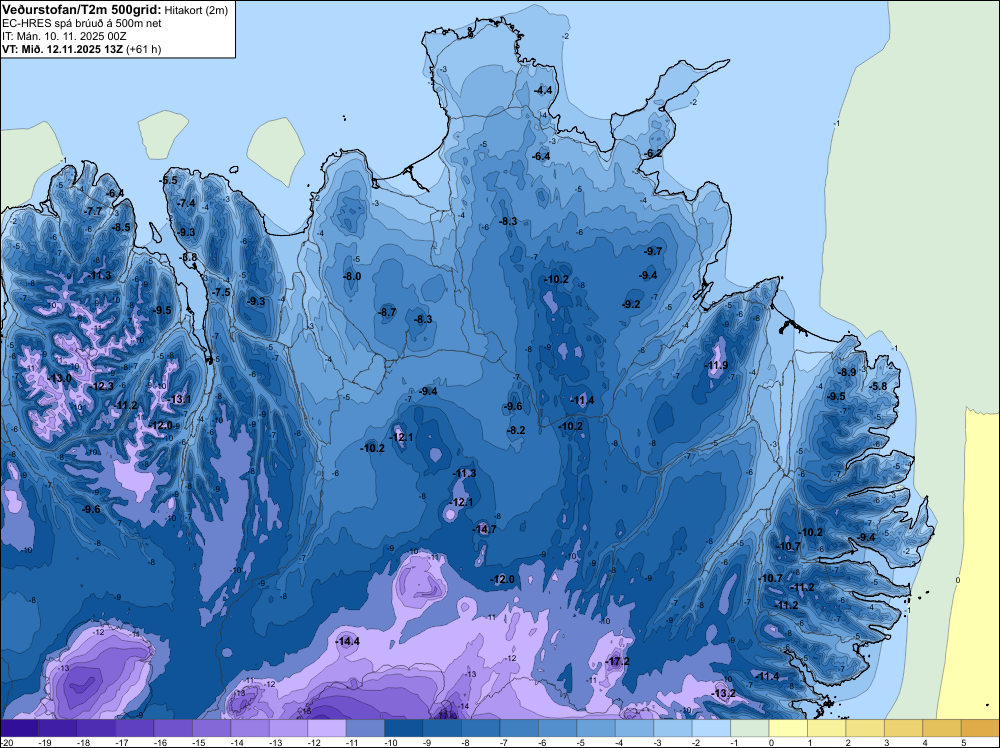Click the -11.9 temperature value

pyautogui.click(x=717, y=365)
